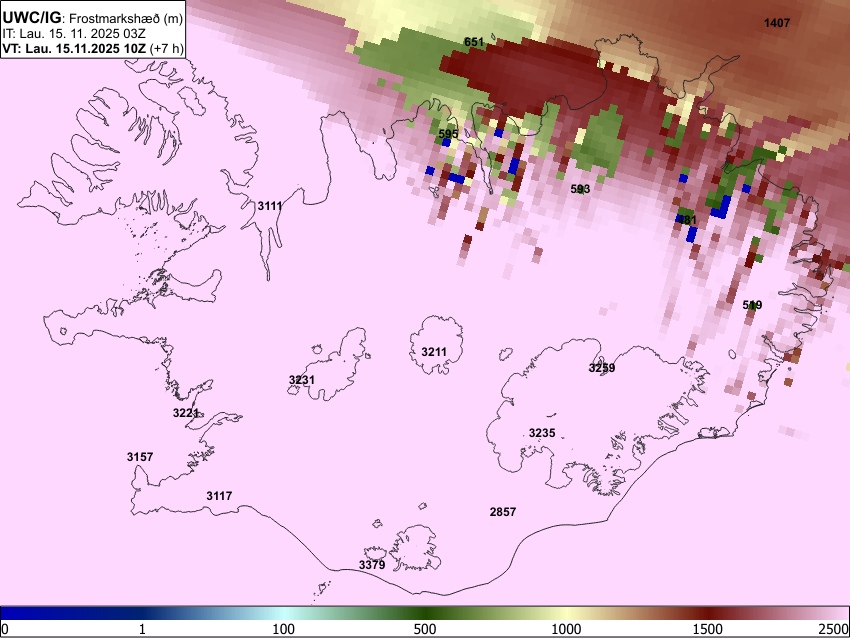The image size is (850, 638).
Task: Click the map value label 2857
Action: pos(503,512)
